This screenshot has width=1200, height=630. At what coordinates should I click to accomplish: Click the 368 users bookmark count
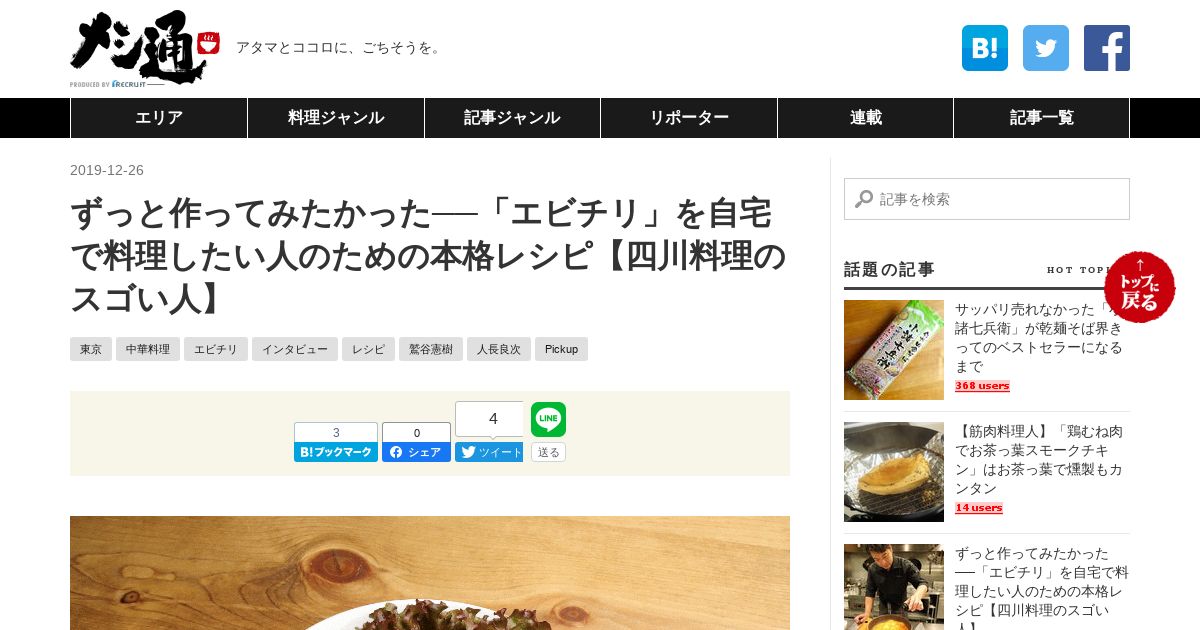(x=982, y=386)
